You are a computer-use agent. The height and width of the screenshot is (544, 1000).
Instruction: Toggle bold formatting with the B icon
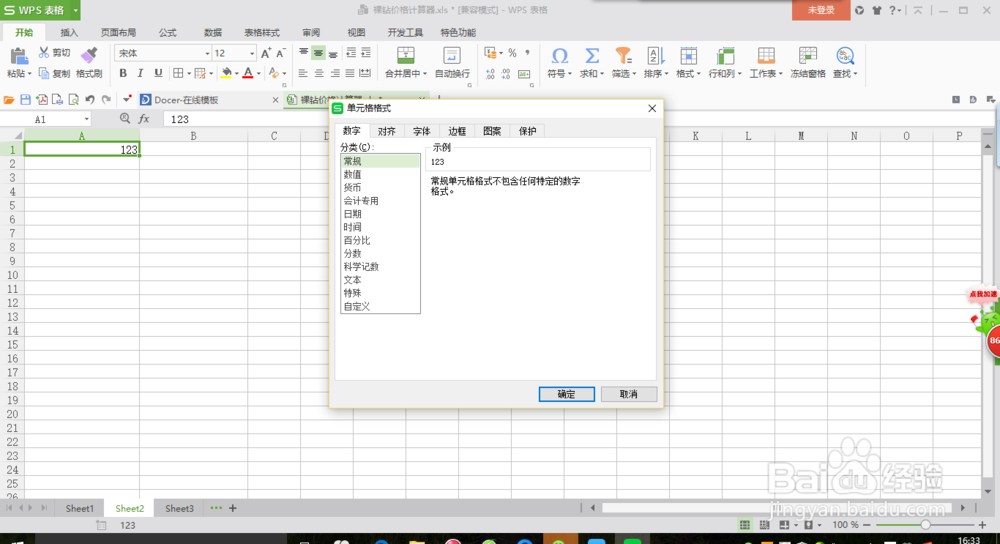pyautogui.click(x=123, y=73)
